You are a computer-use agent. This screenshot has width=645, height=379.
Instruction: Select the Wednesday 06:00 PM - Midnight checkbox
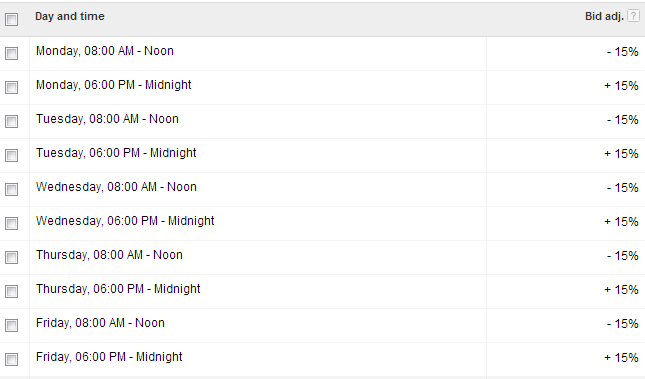tap(12, 223)
